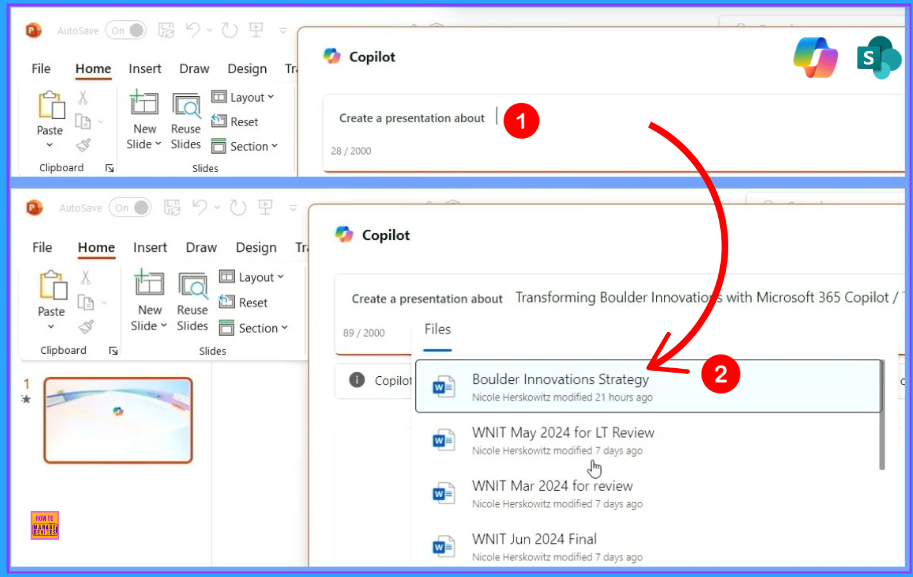
Task: Select Design tab in the top window
Action: 247,69
